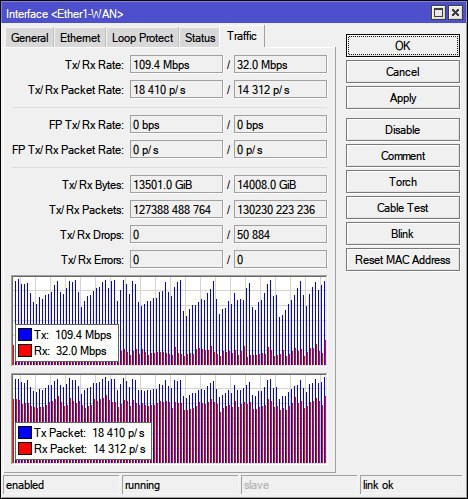The image size is (468, 499).
Task: Click the Rx Drops field showing 50 884
Action: pos(280,234)
